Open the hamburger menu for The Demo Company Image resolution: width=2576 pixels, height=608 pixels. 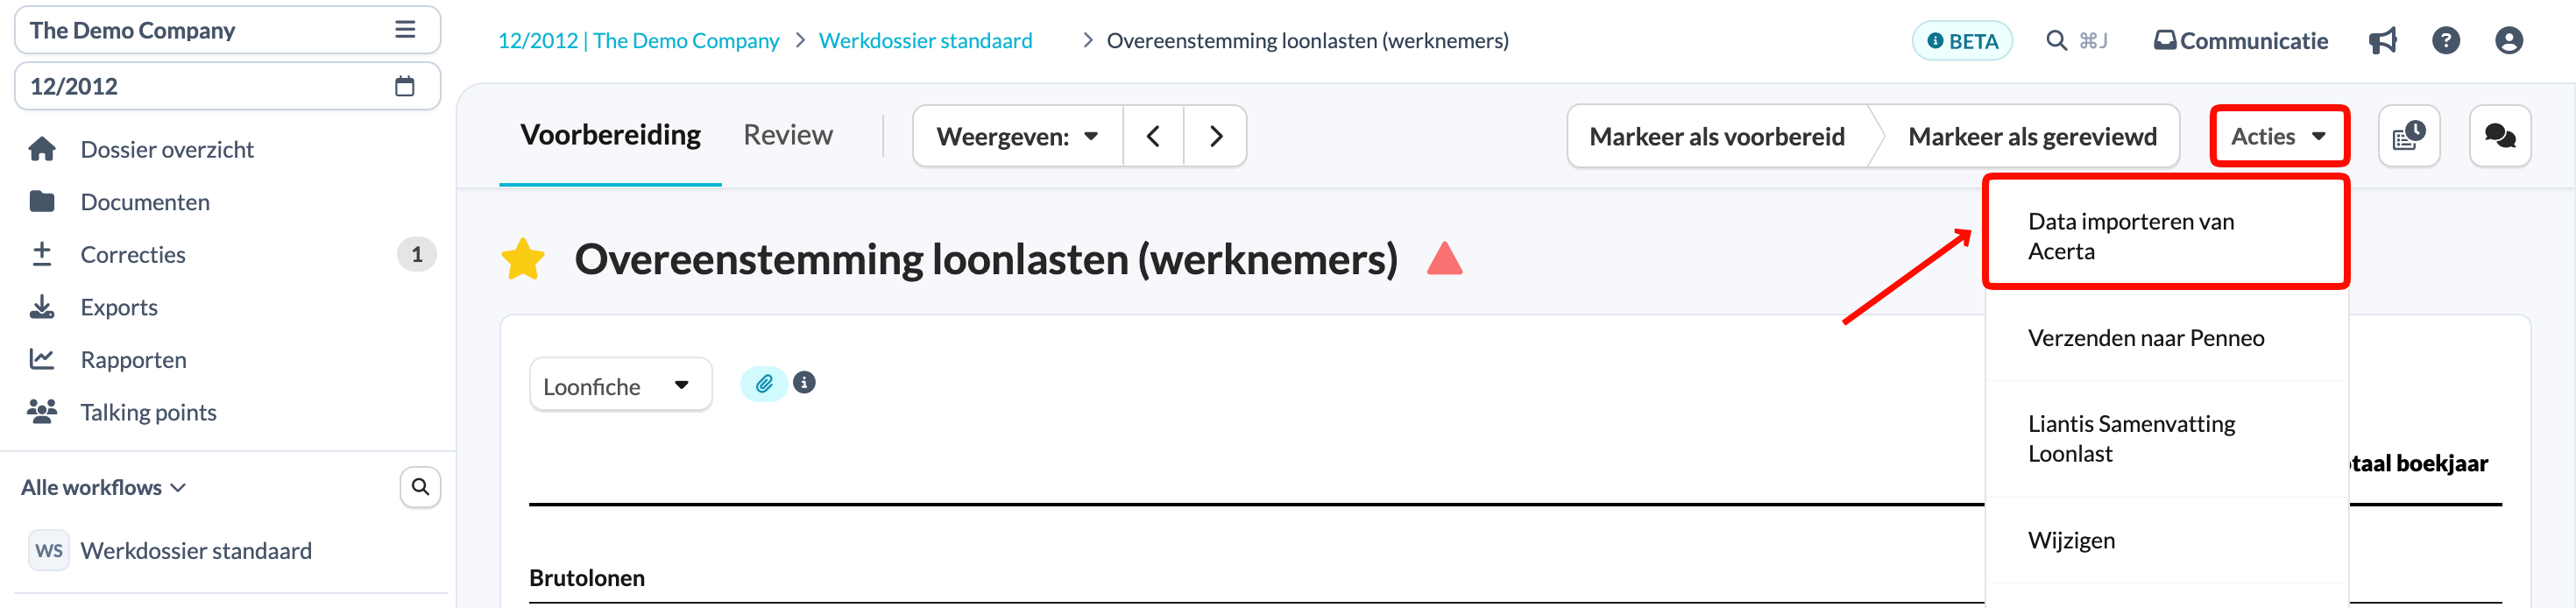click(405, 30)
